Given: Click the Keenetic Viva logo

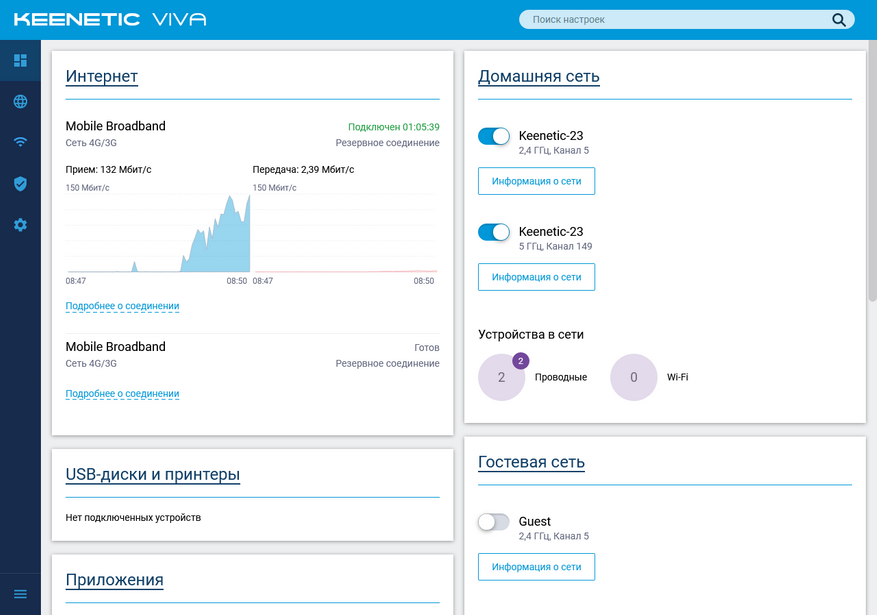Looking at the screenshot, I should tap(110, 20).
